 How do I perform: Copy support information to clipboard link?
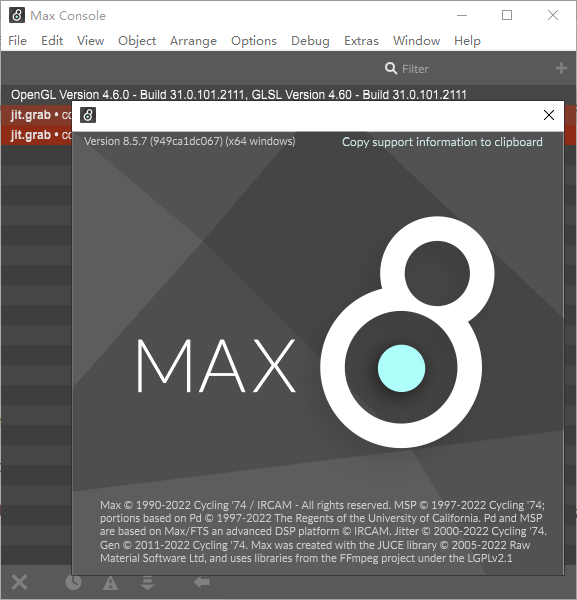tap(442, 142)
